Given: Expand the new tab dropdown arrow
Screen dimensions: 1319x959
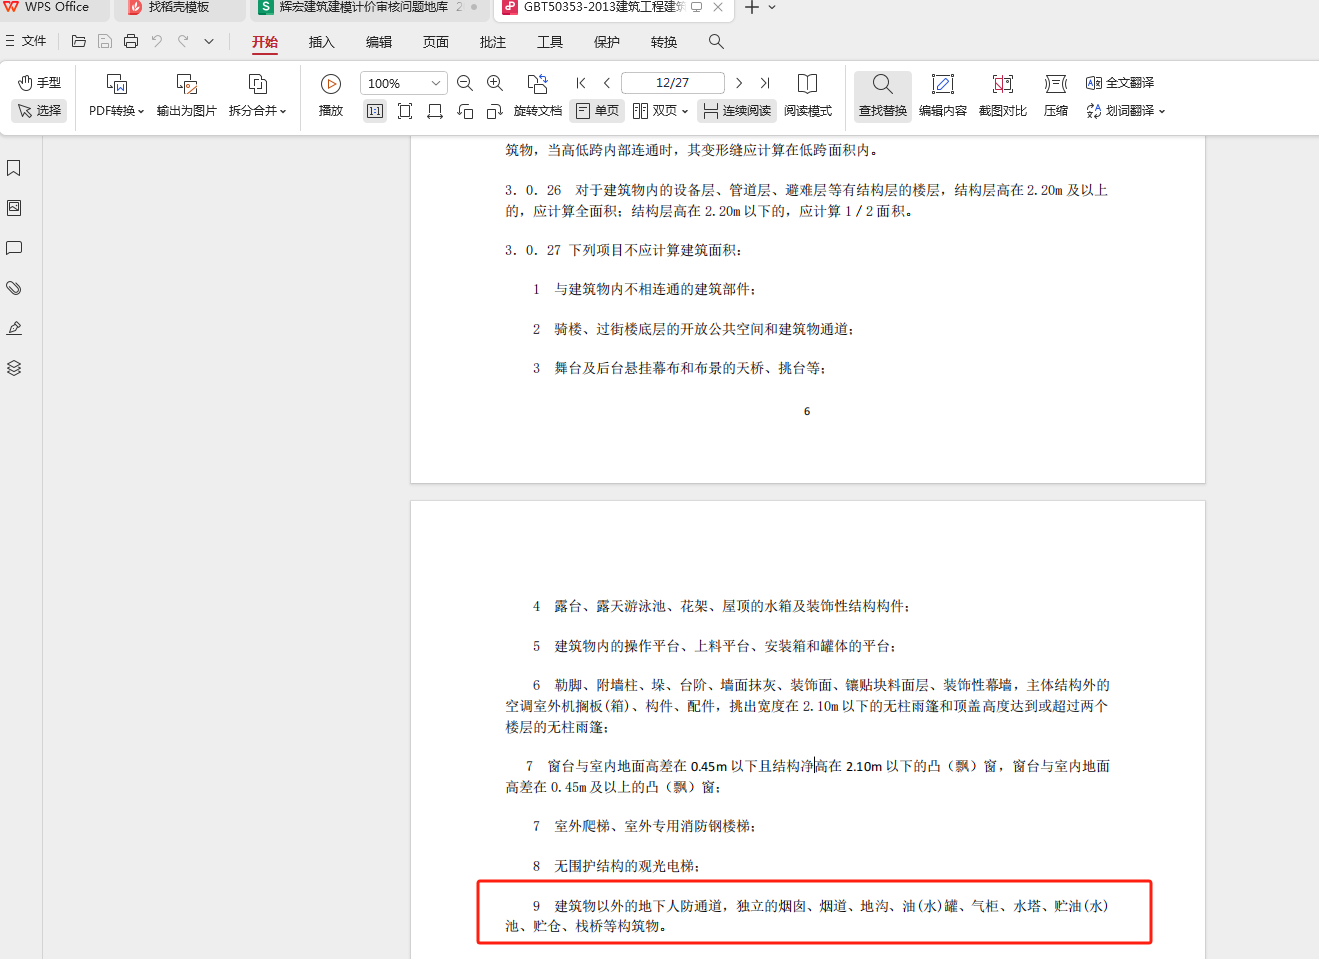Looking at the screenshot, I should (772, 7).
